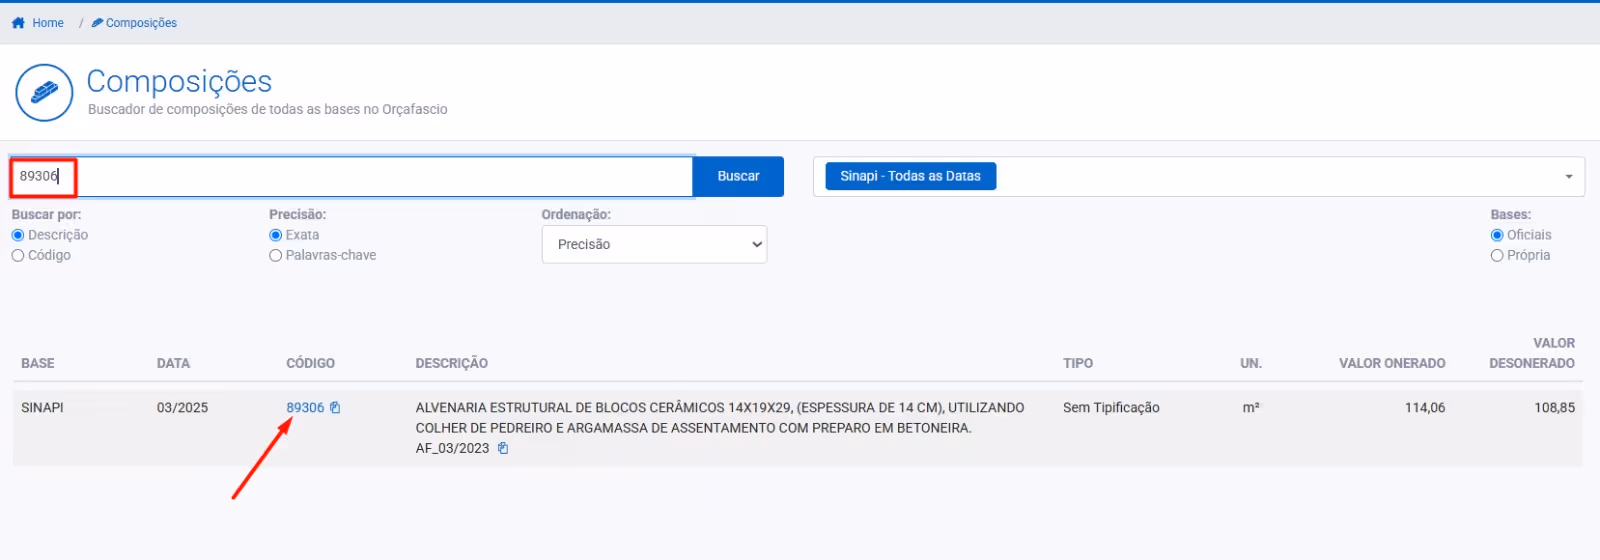This screenshot has height=560, width=1600.
Task: Click the Buscador de composições subtitle text
Action: [x=268, y=109]
